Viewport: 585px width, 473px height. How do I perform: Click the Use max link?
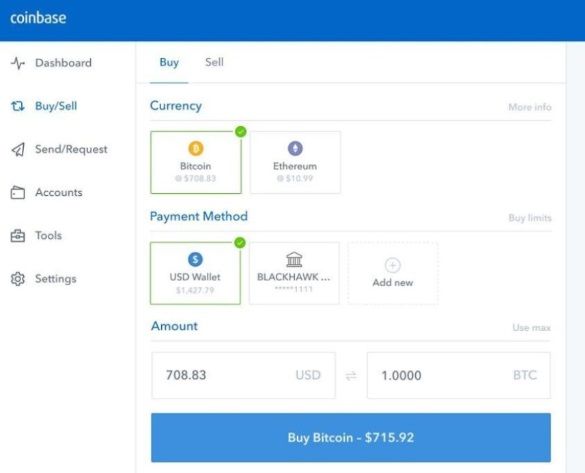point(531,328)
